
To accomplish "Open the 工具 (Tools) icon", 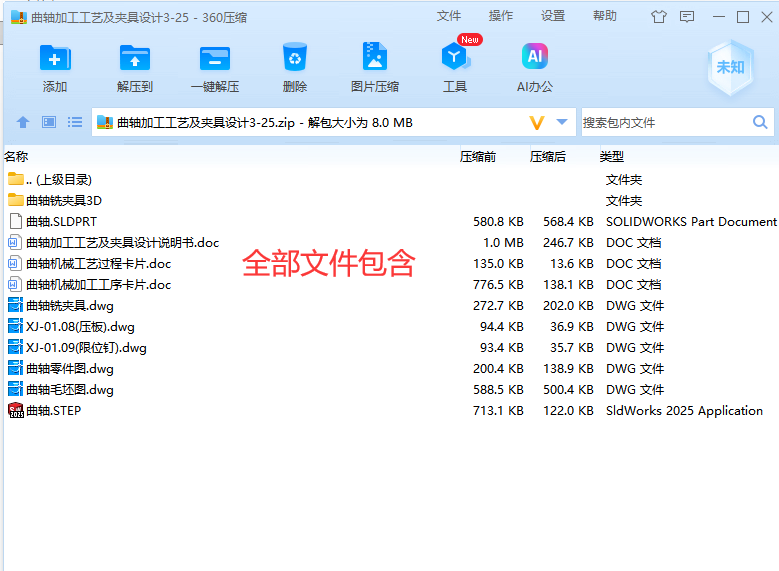I will (x=455, y=56).
